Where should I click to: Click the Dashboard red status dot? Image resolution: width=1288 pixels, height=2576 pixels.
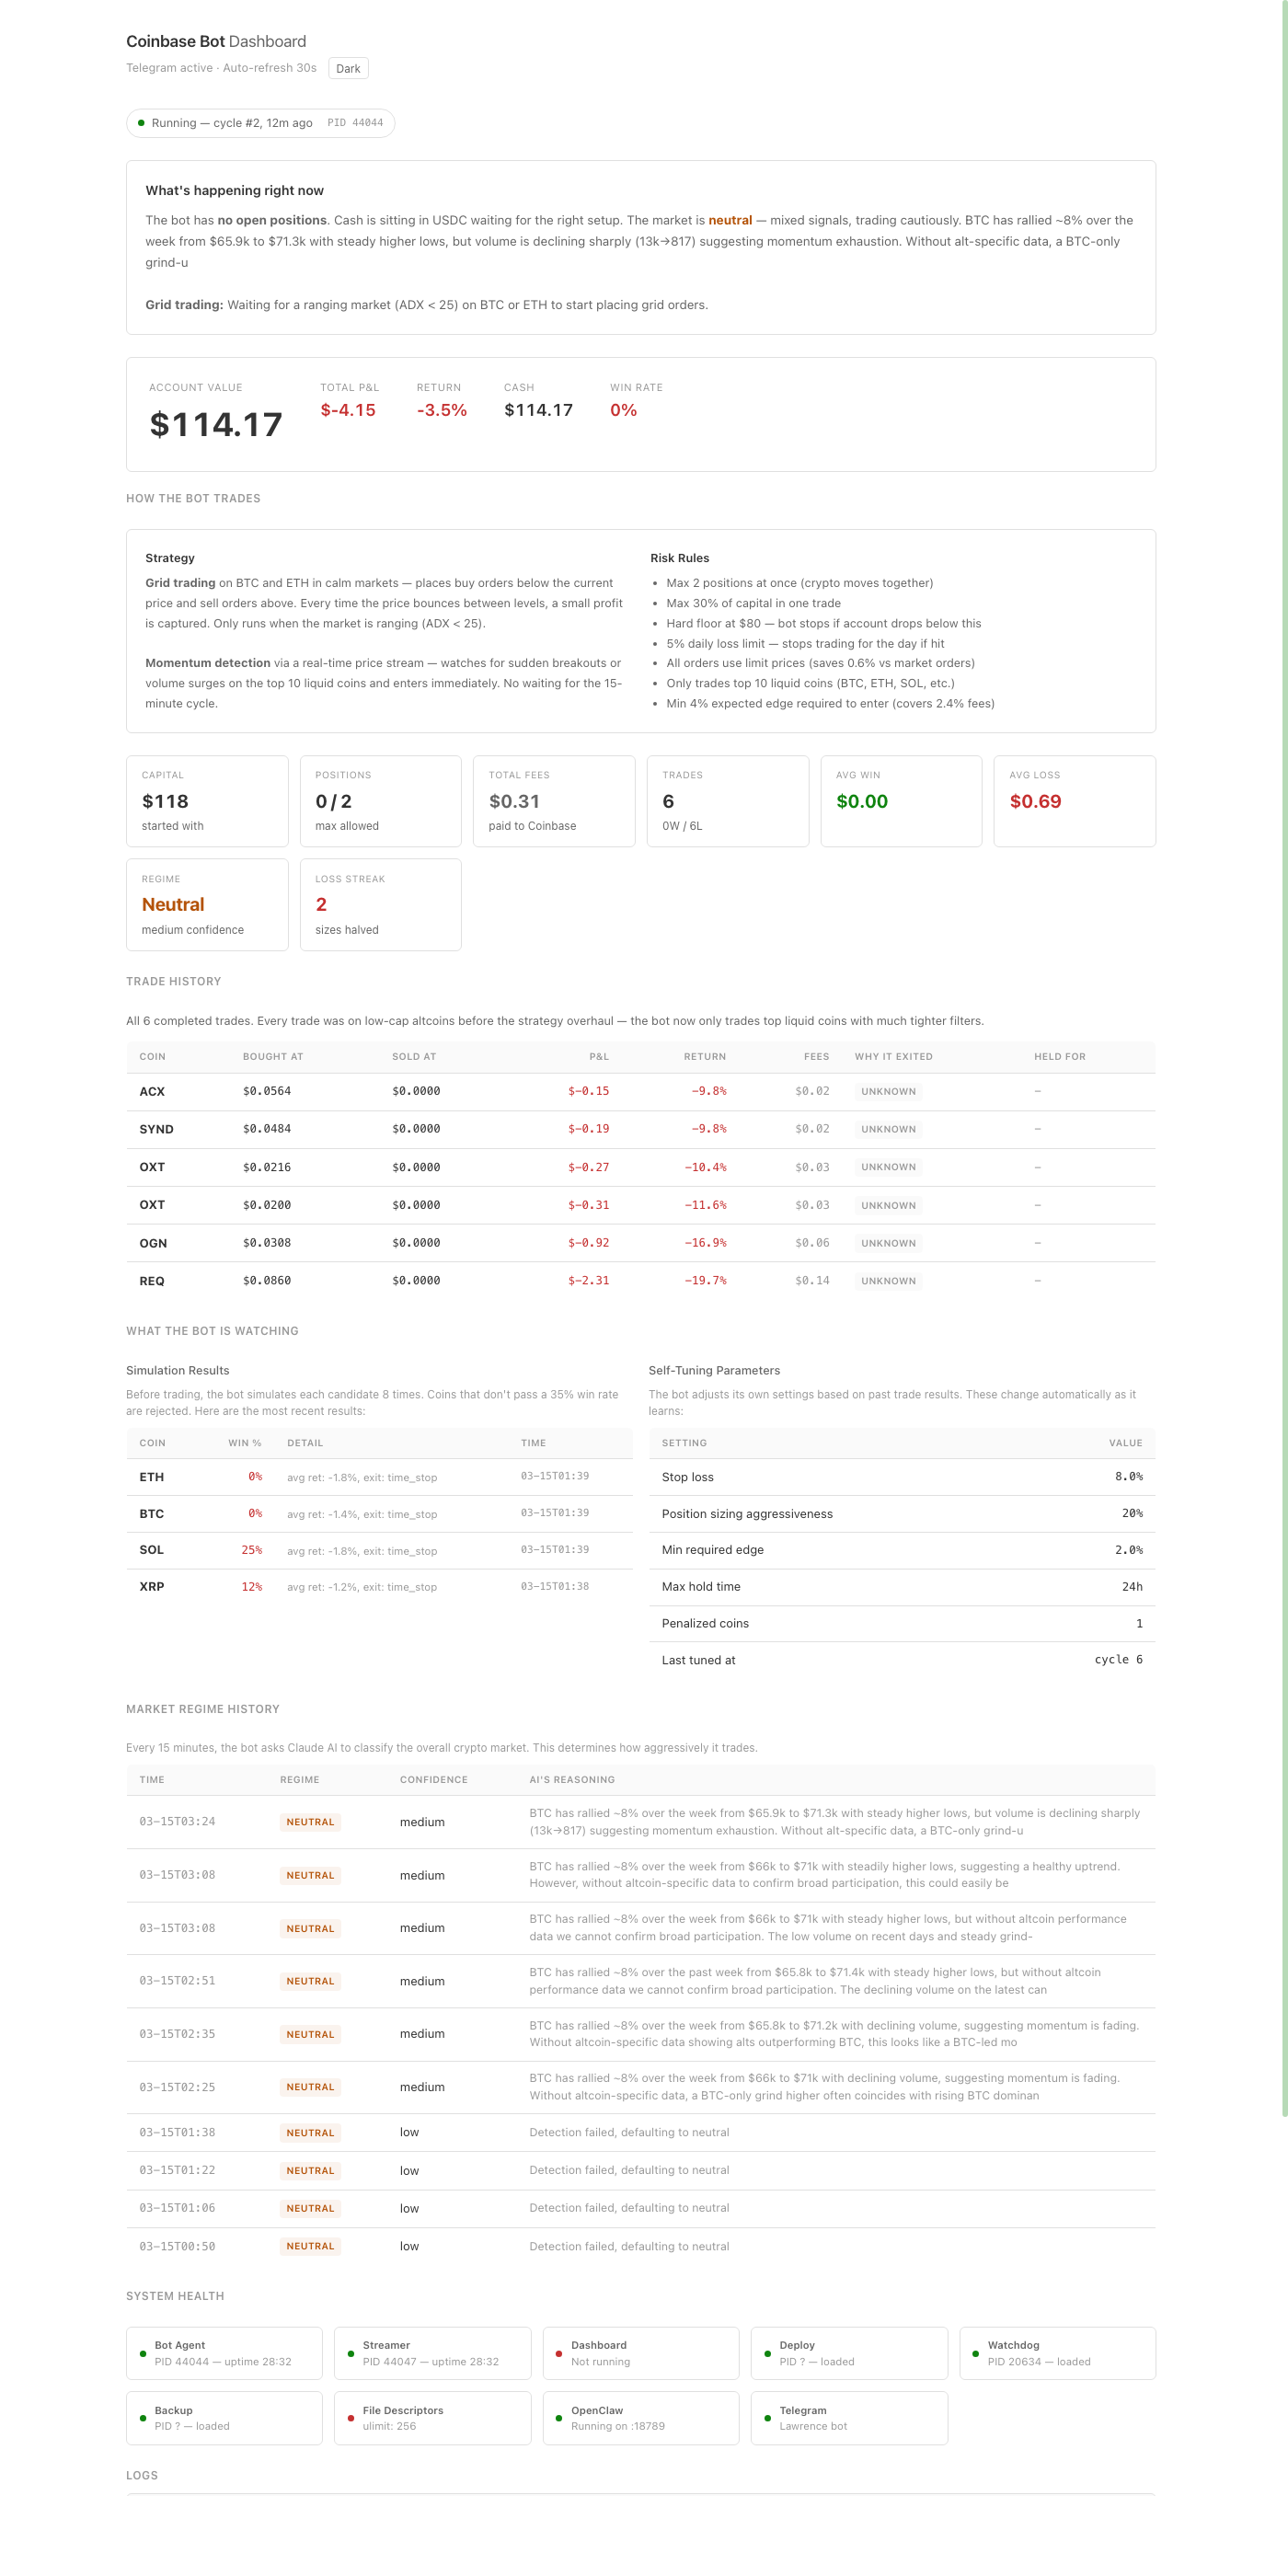pyautogui.click(x=559, y=2353)
